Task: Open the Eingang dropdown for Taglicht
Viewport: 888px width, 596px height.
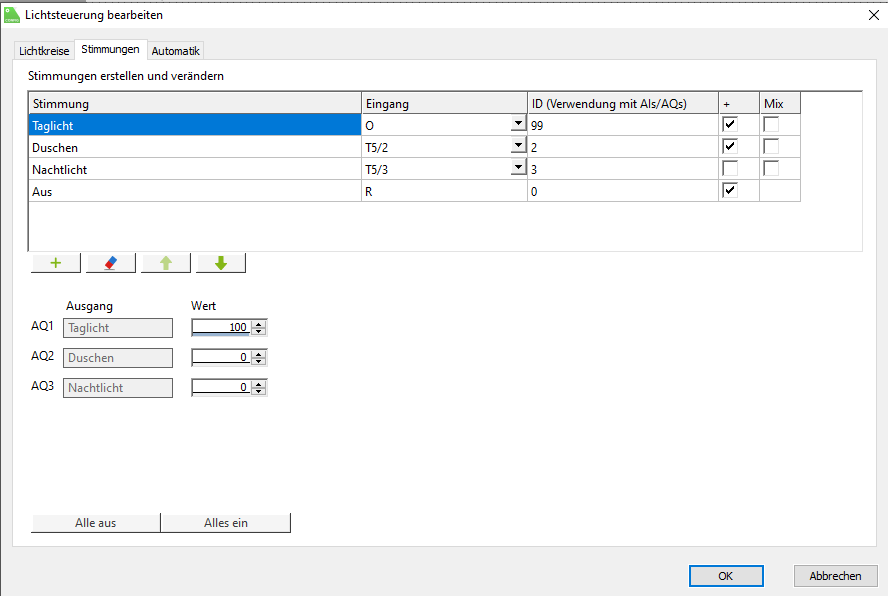Action: (518, 124)
